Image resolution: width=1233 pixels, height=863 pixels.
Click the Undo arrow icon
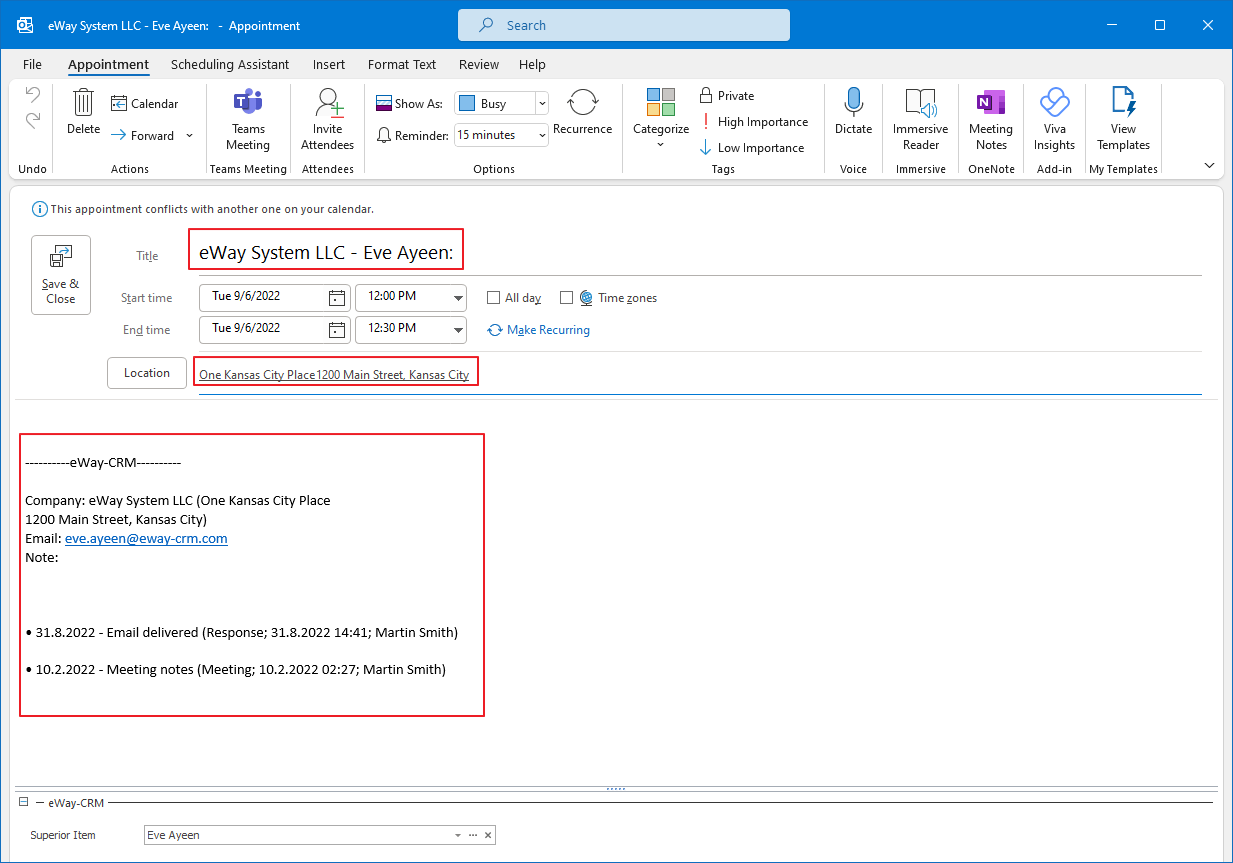[33, 95]
